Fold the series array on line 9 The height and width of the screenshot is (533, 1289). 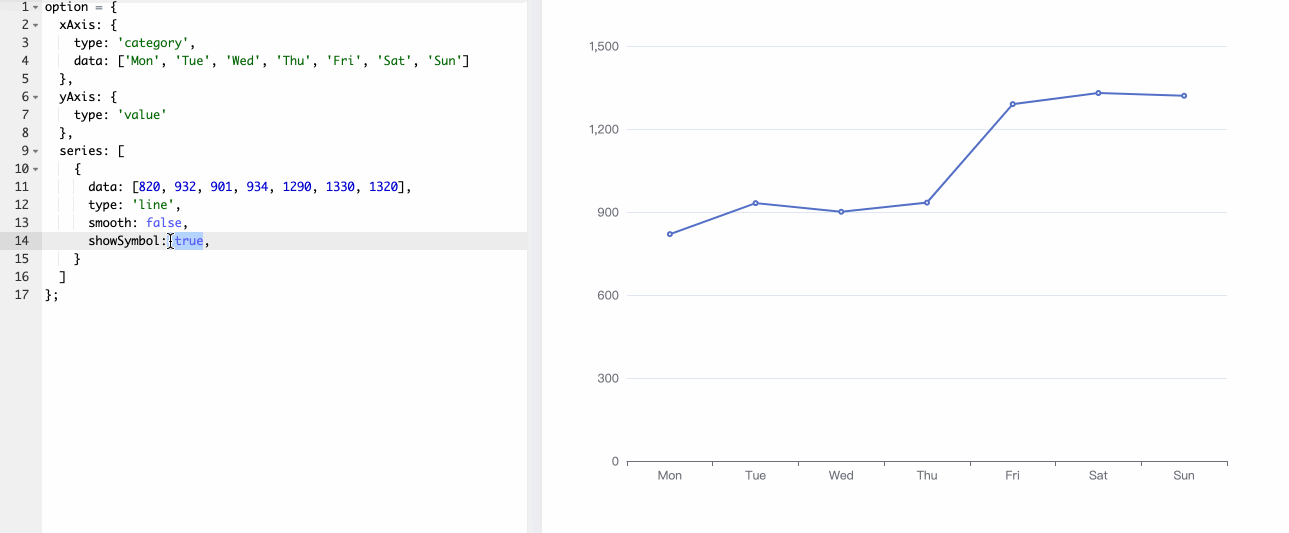click(x=35, y=151)
